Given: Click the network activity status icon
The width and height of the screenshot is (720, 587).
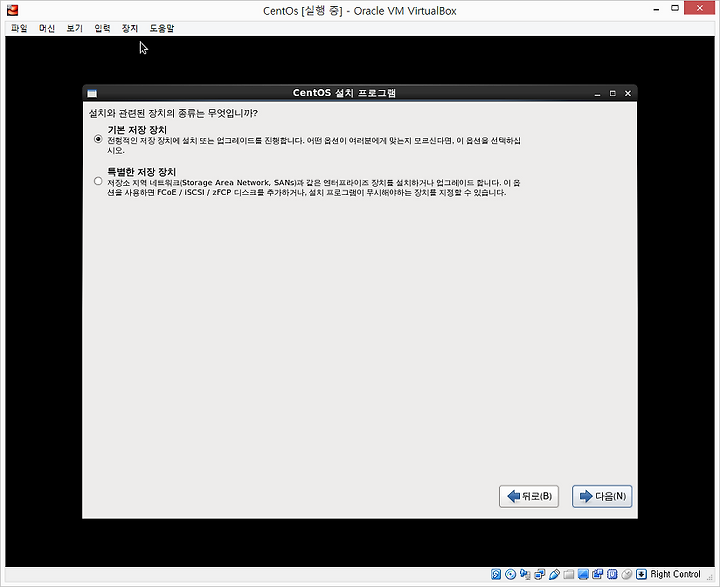Looking at the screenshot, I should click(x=525, y=574).
